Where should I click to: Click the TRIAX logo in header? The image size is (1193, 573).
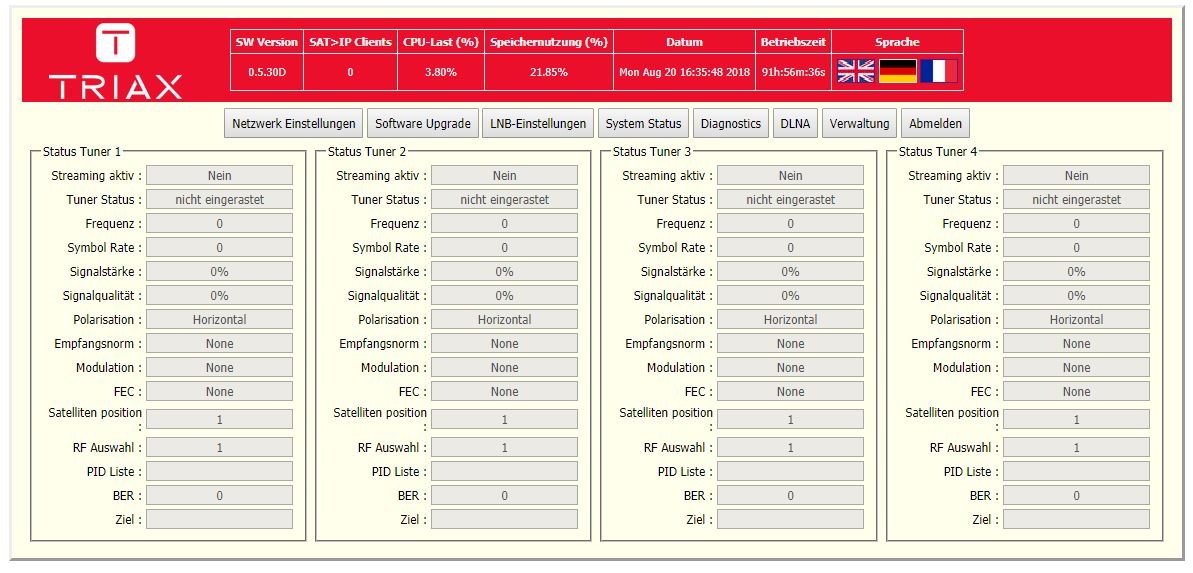pyautogui.click(x=116, y=61)
